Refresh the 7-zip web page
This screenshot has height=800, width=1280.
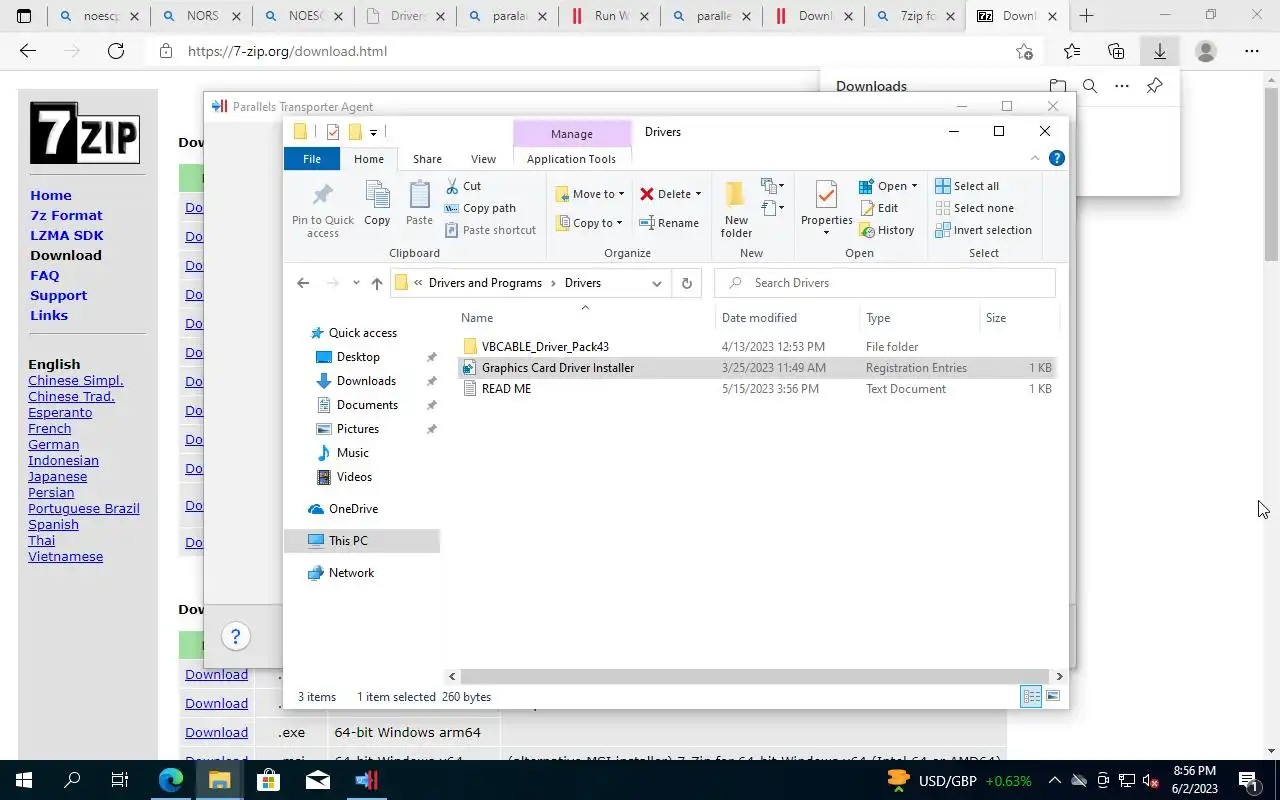tap(116, 51)
